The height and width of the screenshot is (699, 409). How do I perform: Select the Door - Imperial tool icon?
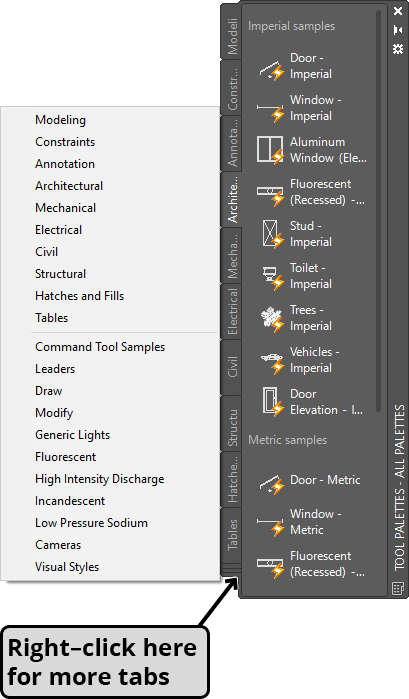272,70
